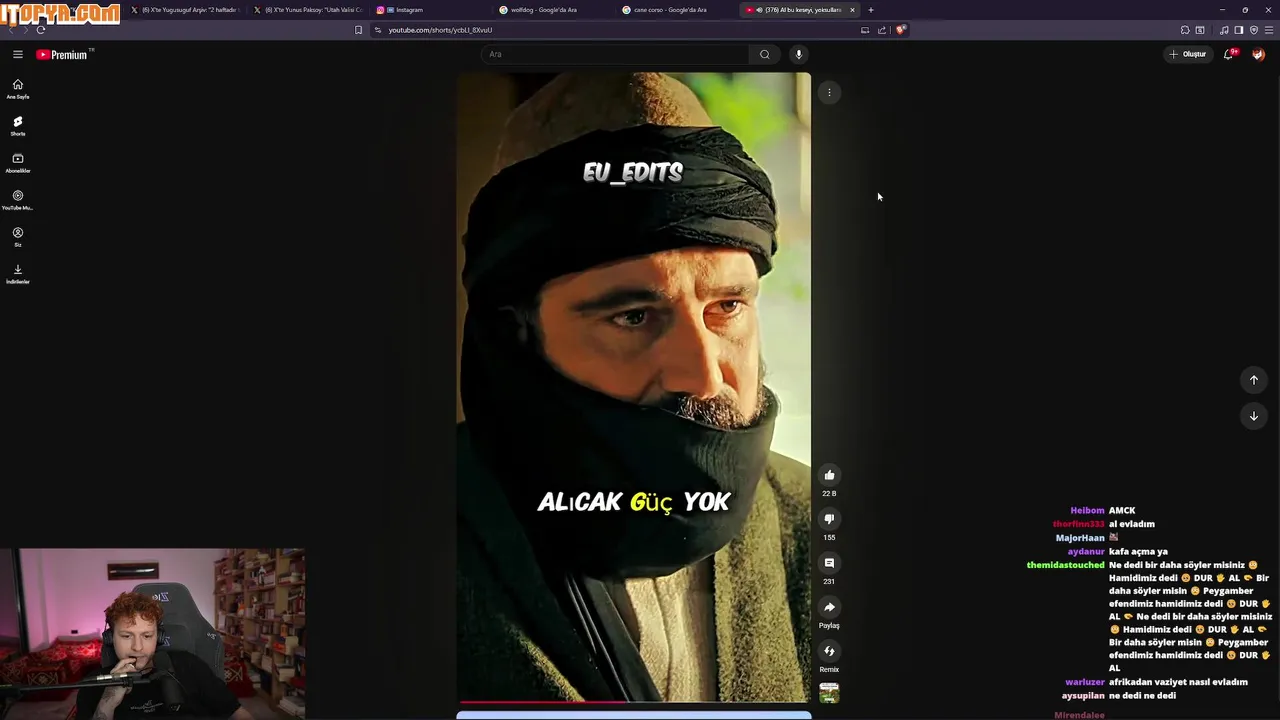Switch to the Yunus Paksoy X tab
This screenshot has width=1280, height=720.
click(x=308, y=10)
